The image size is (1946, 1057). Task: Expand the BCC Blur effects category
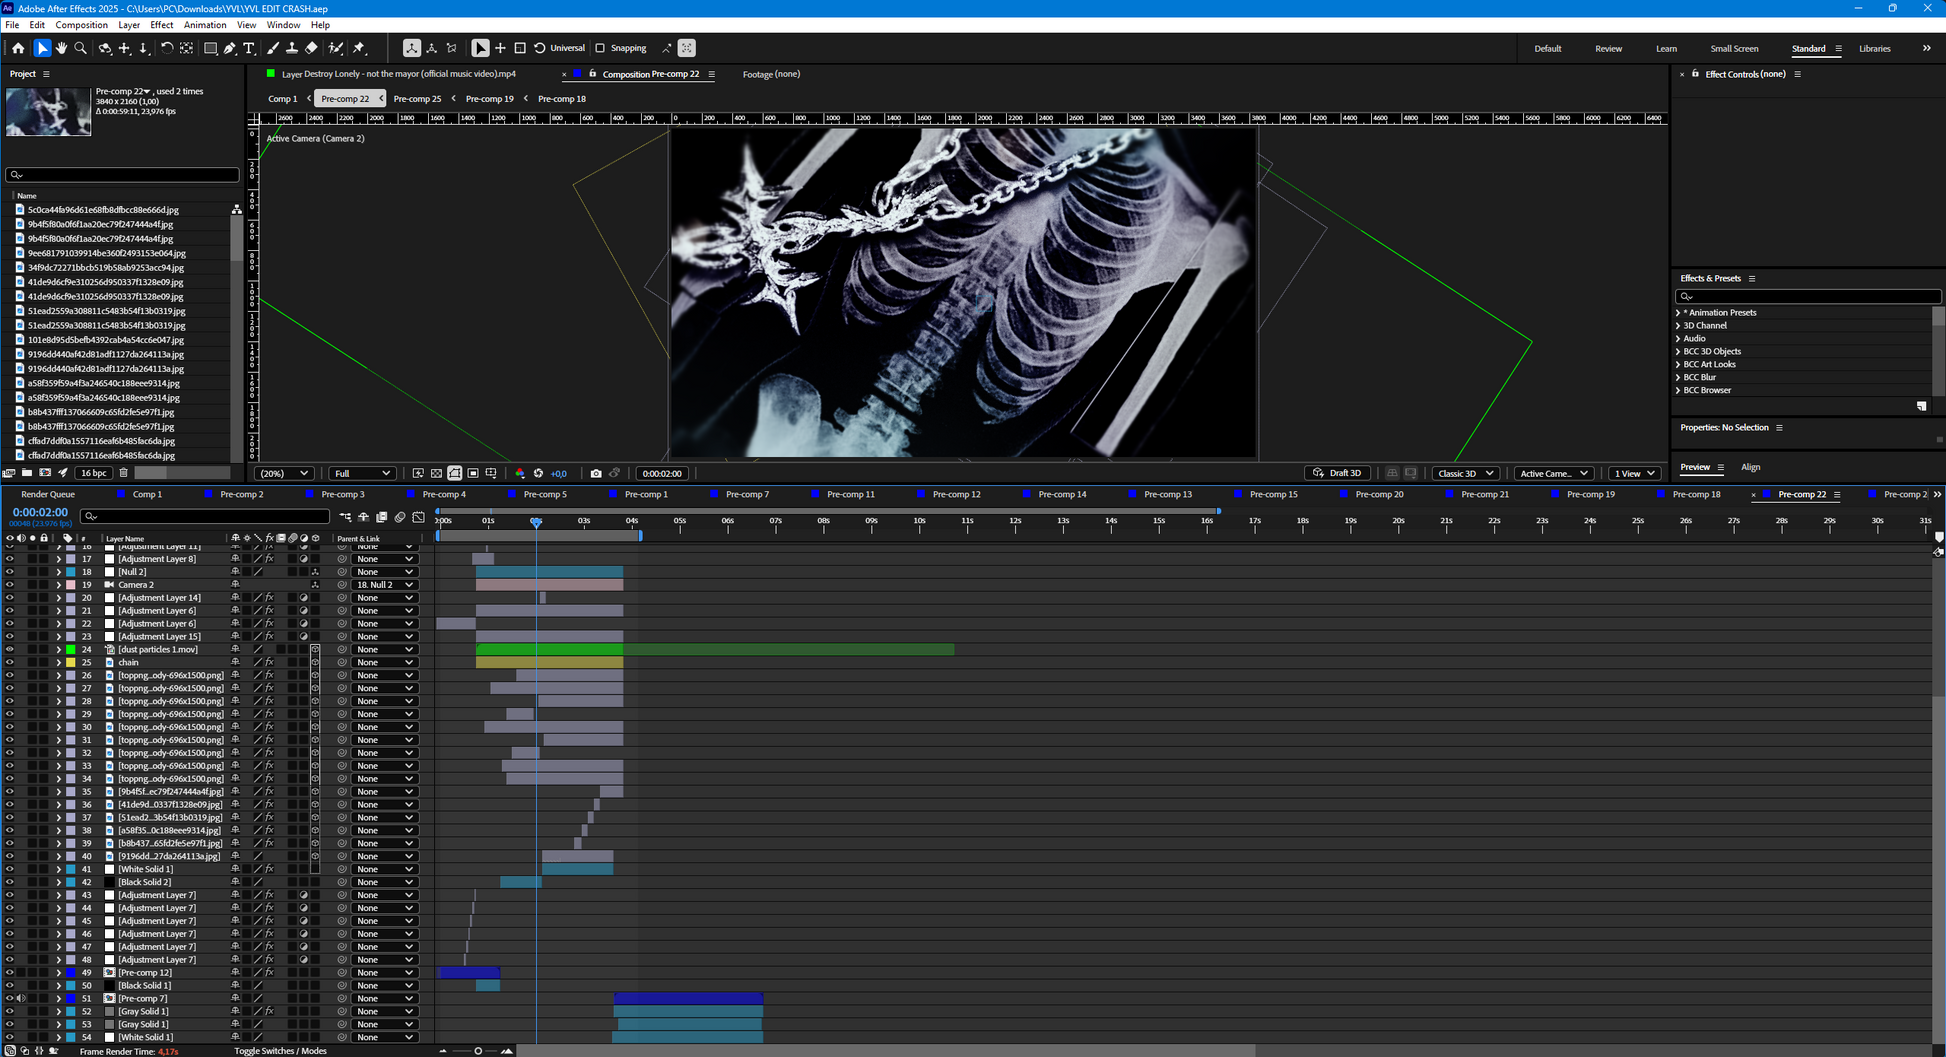[1678, 377]
